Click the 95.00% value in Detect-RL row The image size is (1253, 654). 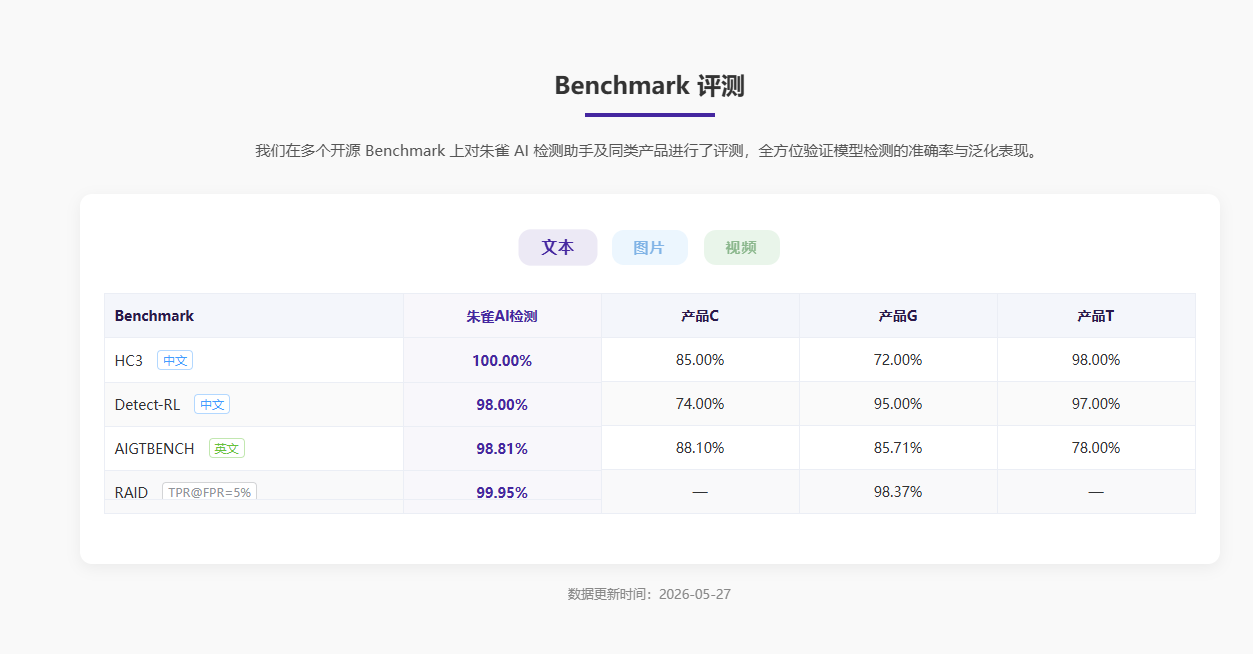898,404
